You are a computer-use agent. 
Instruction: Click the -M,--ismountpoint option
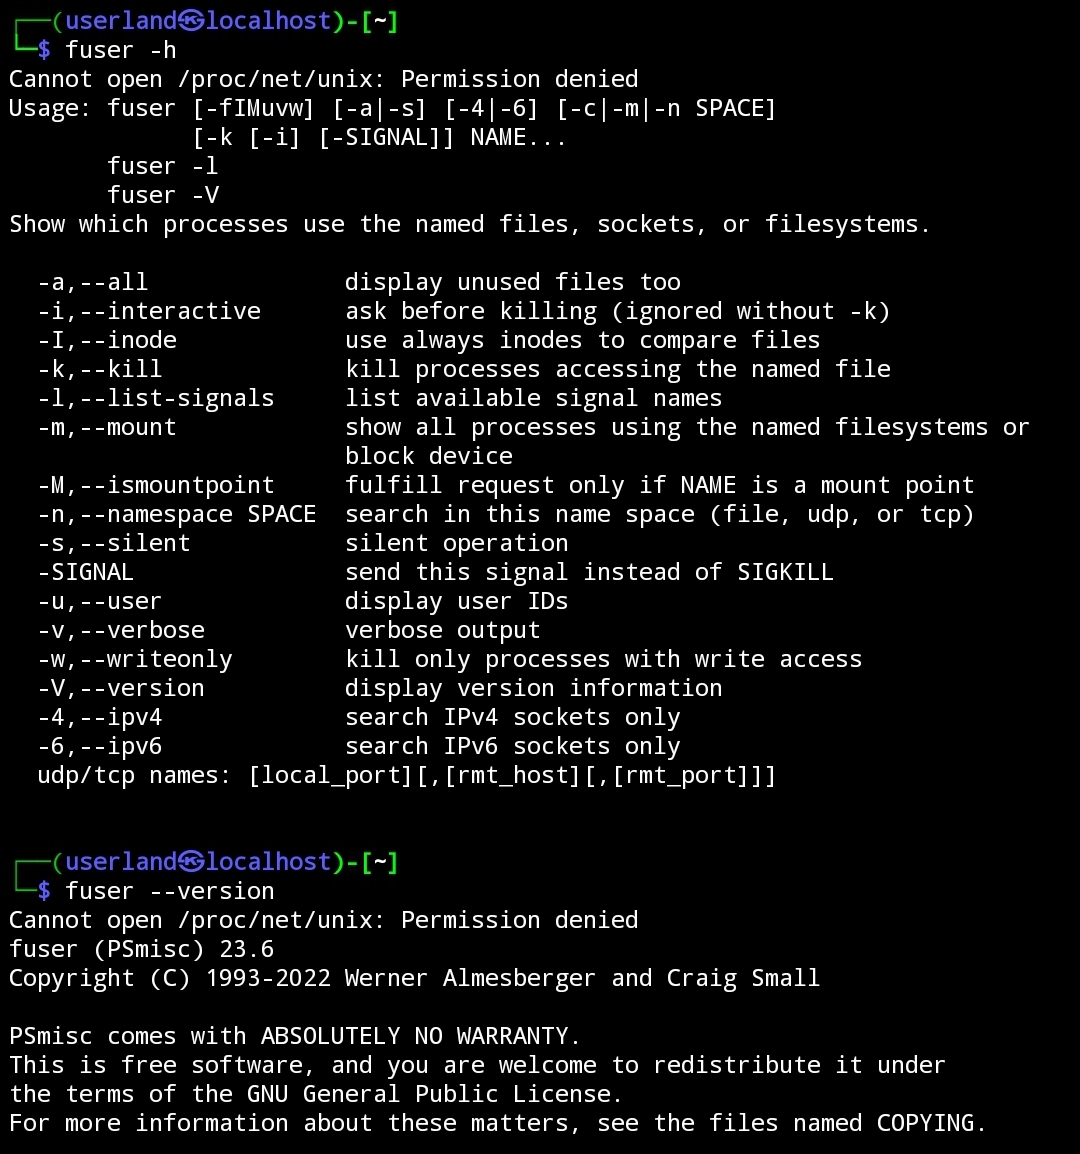click(155, 485)
